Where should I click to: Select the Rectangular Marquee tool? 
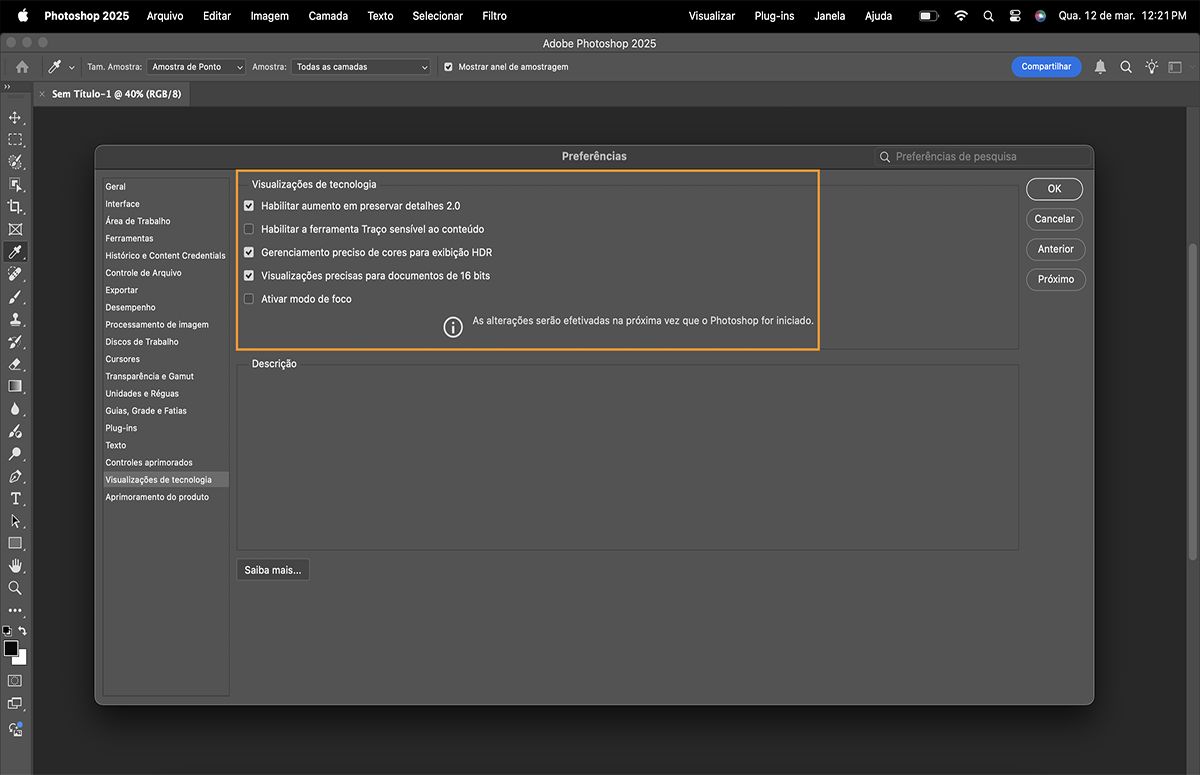click(x=15, y=140)
